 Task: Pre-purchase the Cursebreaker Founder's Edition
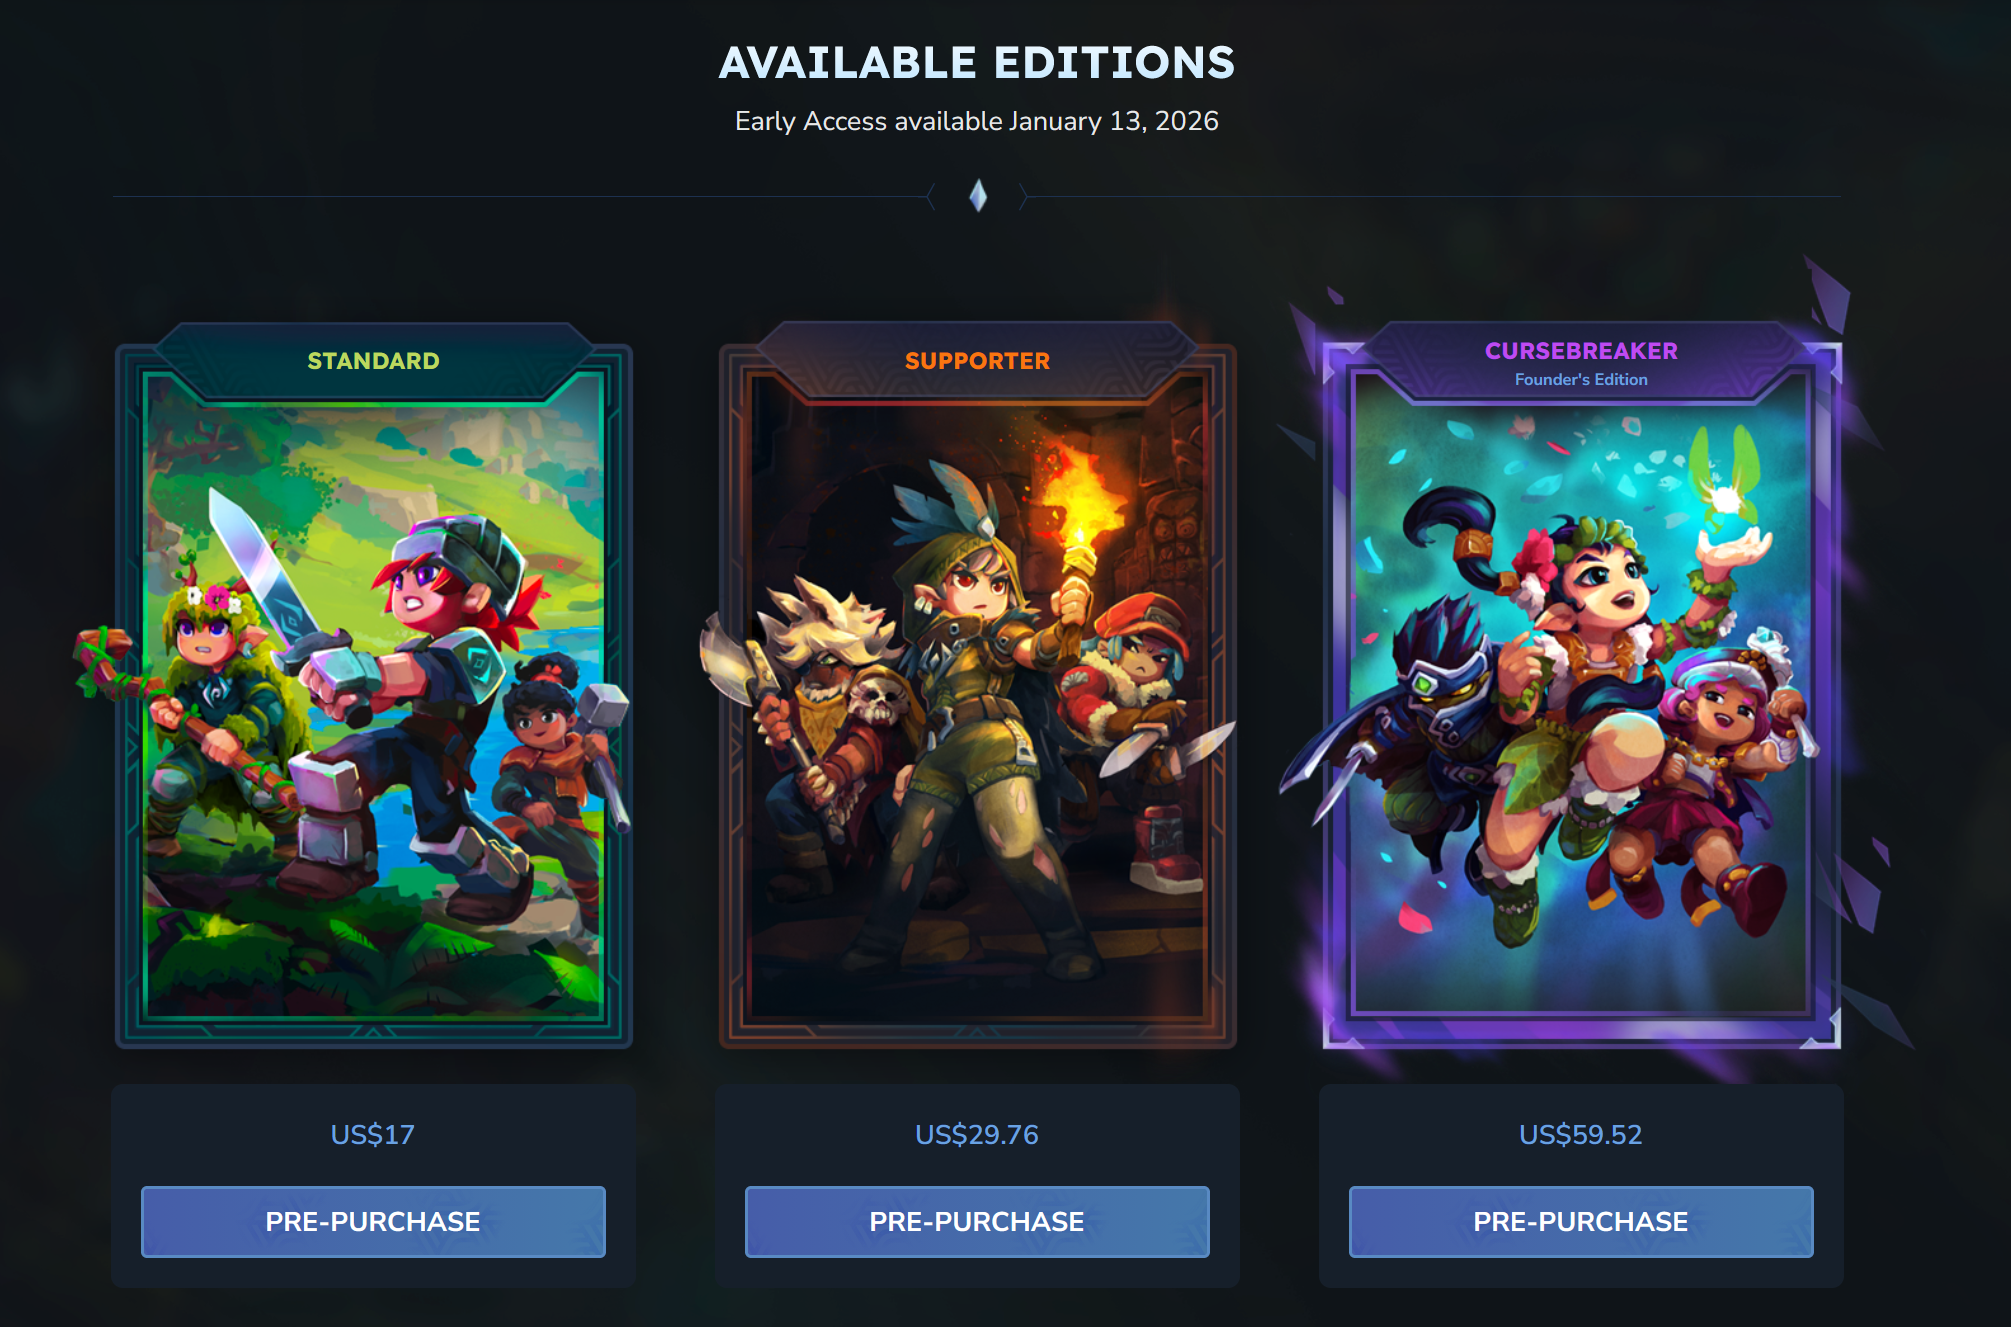(1581, 1221)
